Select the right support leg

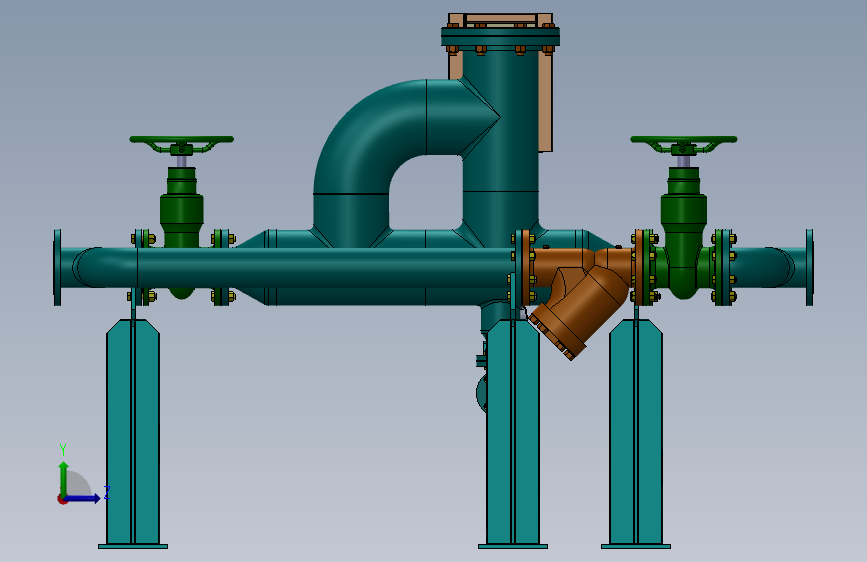click(636, 431)
